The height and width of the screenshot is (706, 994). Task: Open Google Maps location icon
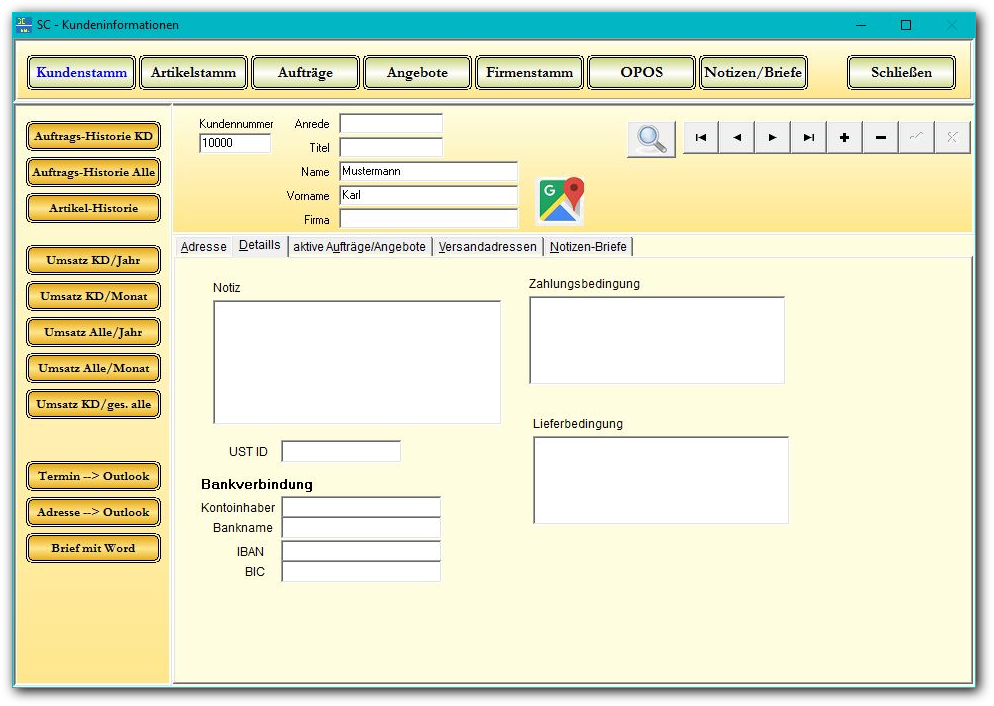click(560, 200)
